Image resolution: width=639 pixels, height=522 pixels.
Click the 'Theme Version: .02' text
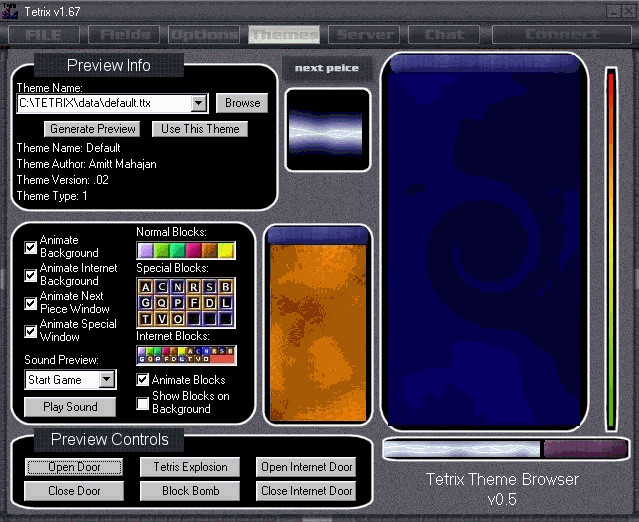tap(62, 180)
